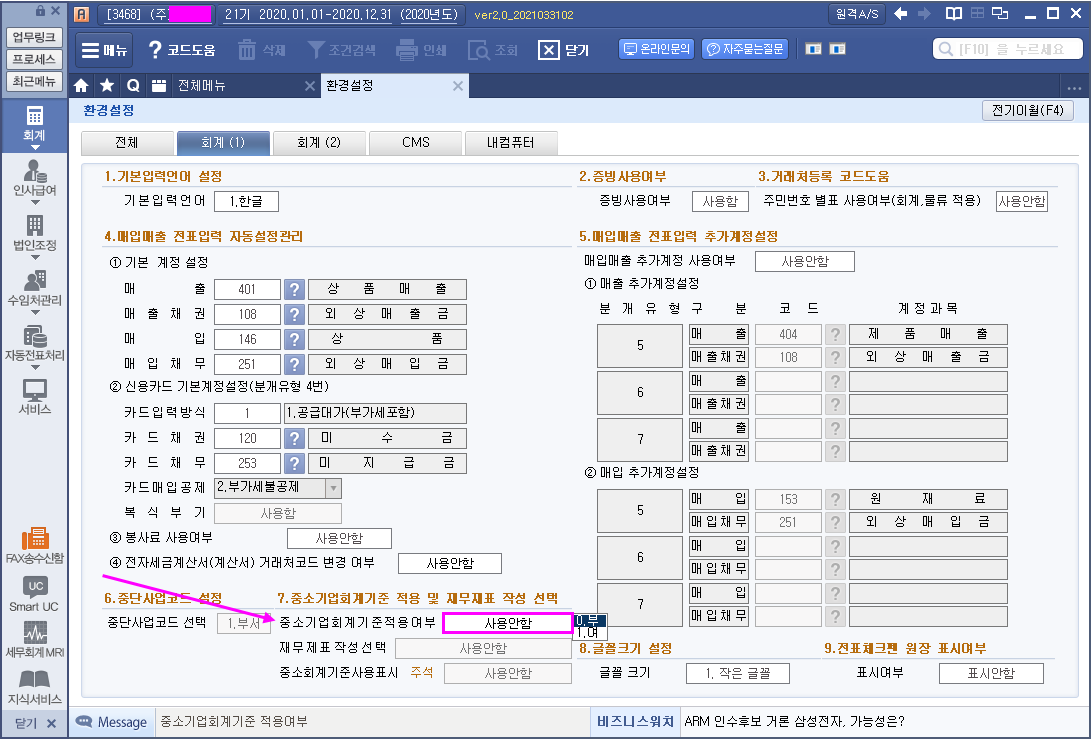Screen dimensions: 1091x739
Task: Open the 수임처관리 sidebar icon
Action: pos(34,288)
